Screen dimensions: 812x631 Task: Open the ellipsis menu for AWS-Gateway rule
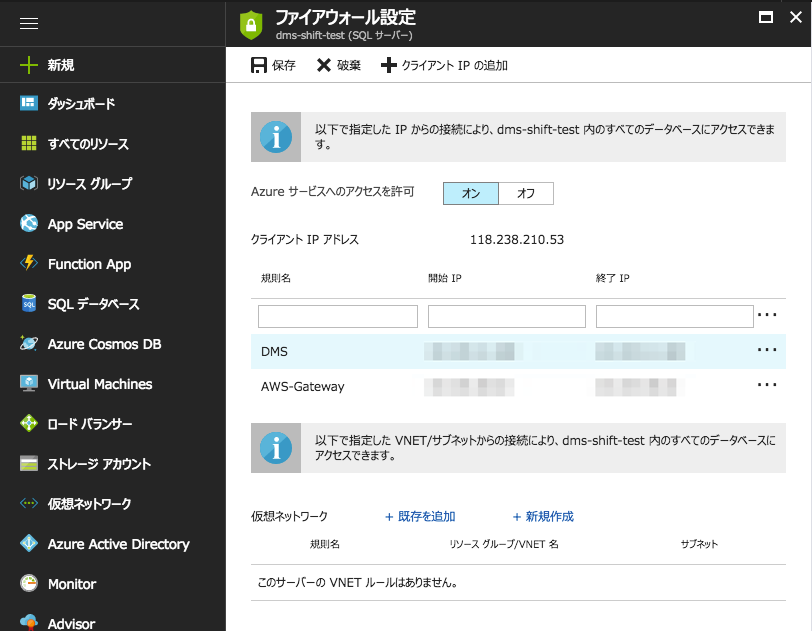click(767, 383)
